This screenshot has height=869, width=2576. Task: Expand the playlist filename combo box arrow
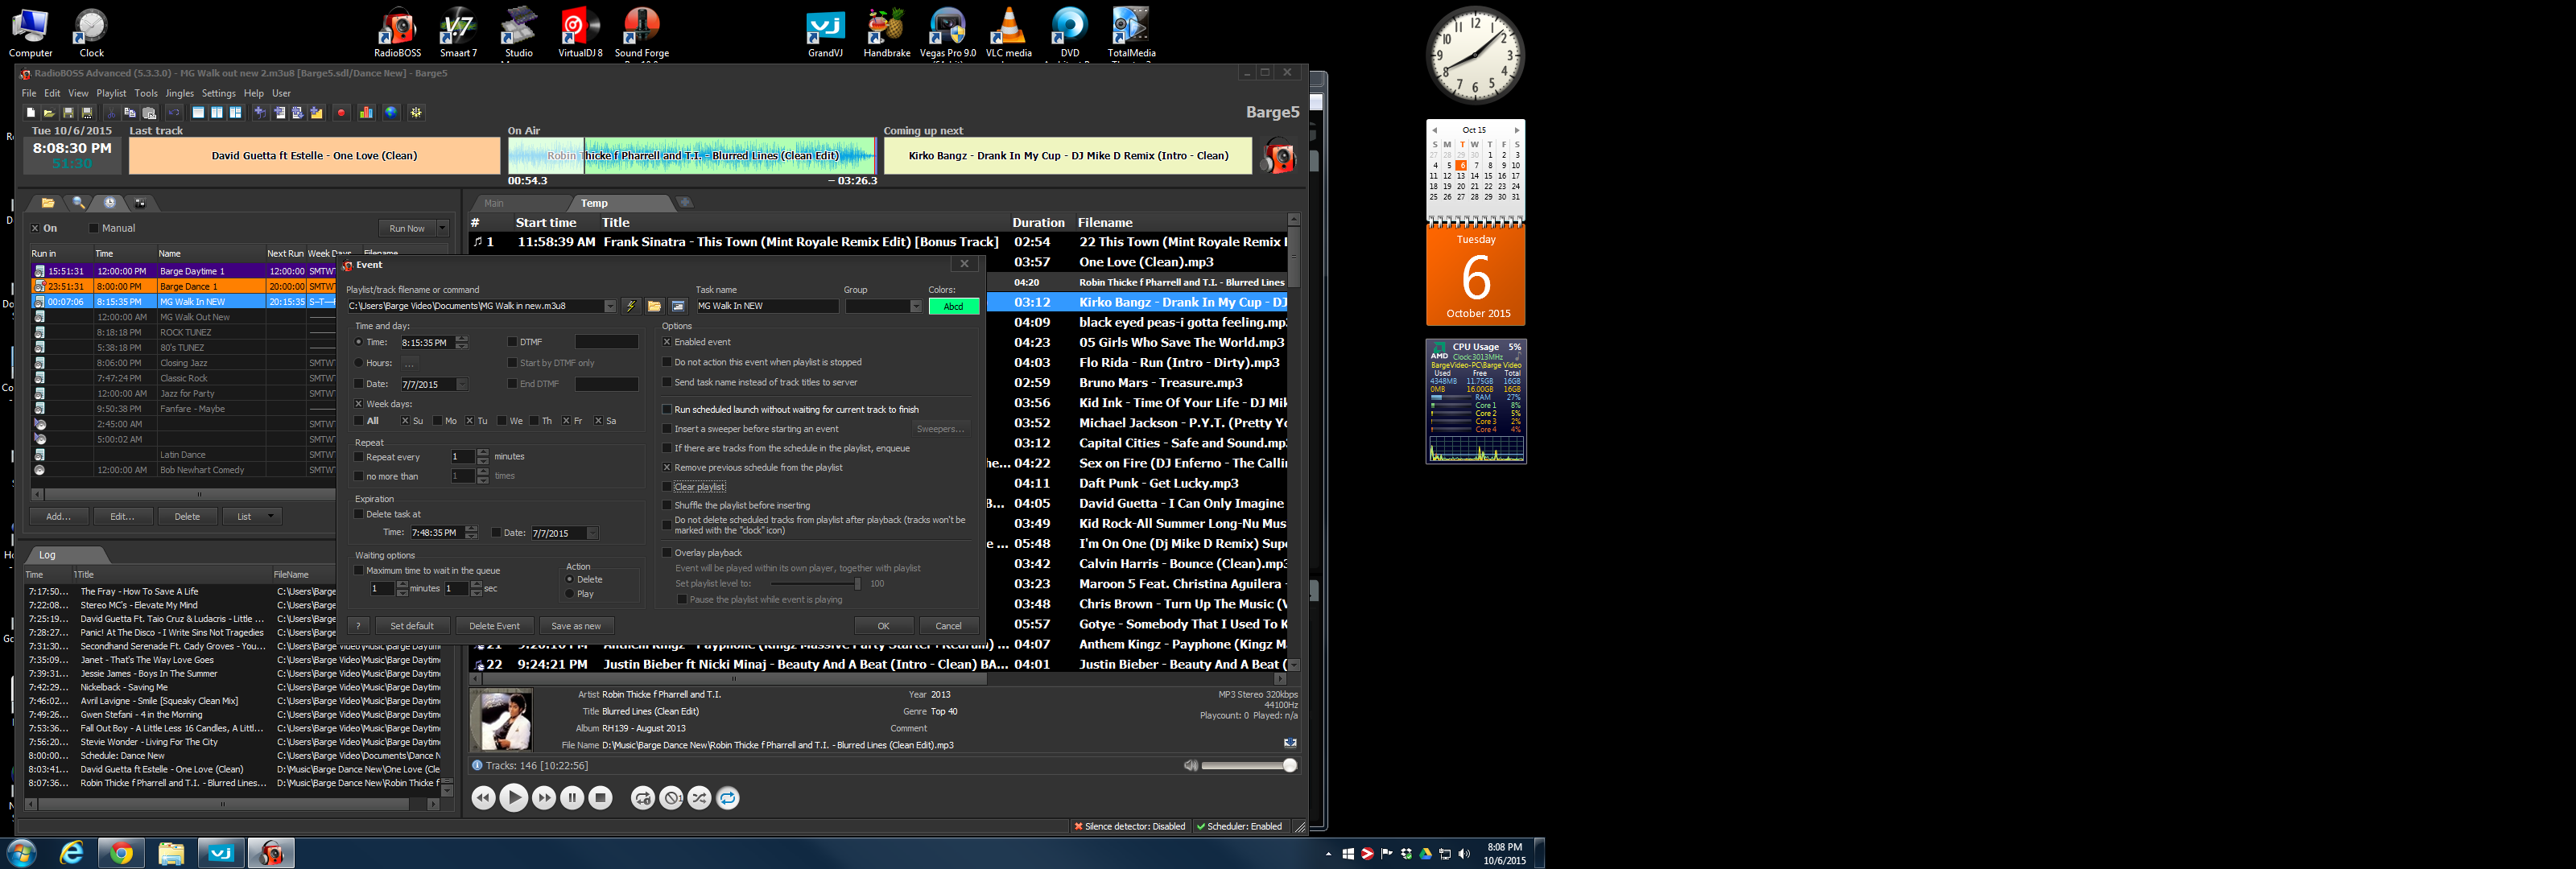pyautogui.click(x=610, y=306)
